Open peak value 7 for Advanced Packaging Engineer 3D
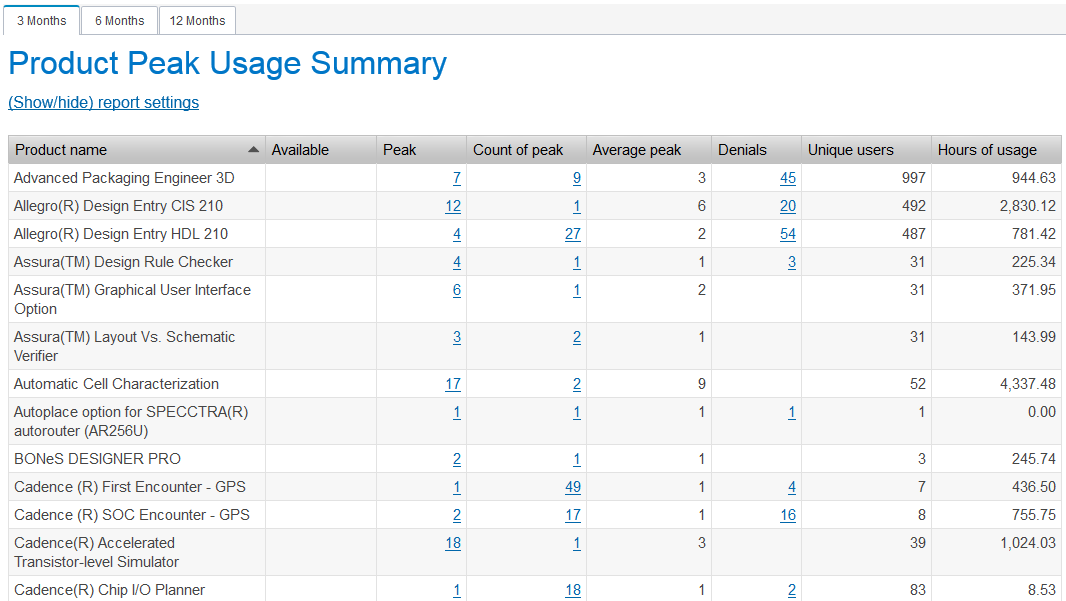The height and width of the screenshot is (601, 1066). tap(456, 178)
